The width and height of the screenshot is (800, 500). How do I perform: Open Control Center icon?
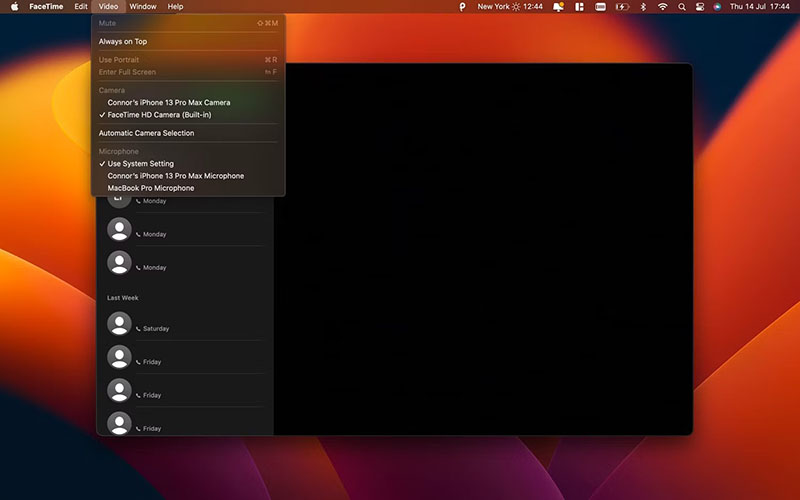coord(699,7)
